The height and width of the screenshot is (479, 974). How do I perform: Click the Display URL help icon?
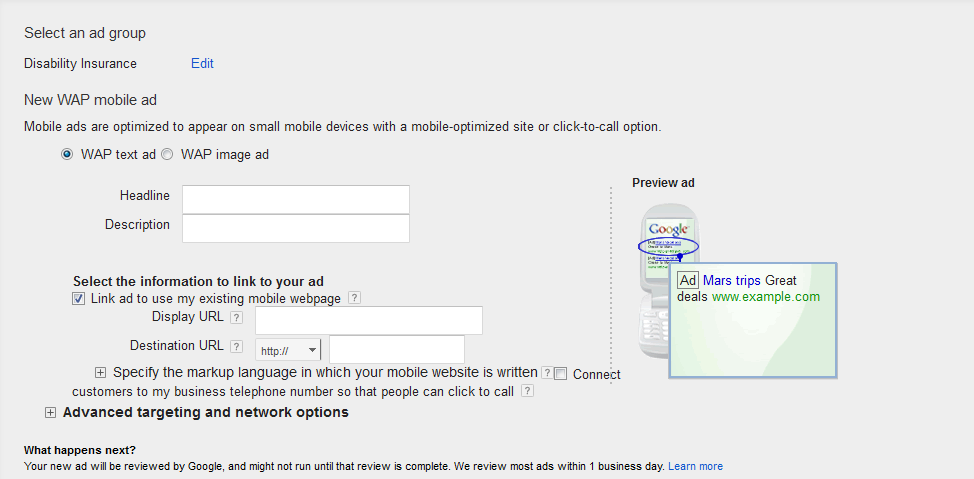(x=236, y=318)
